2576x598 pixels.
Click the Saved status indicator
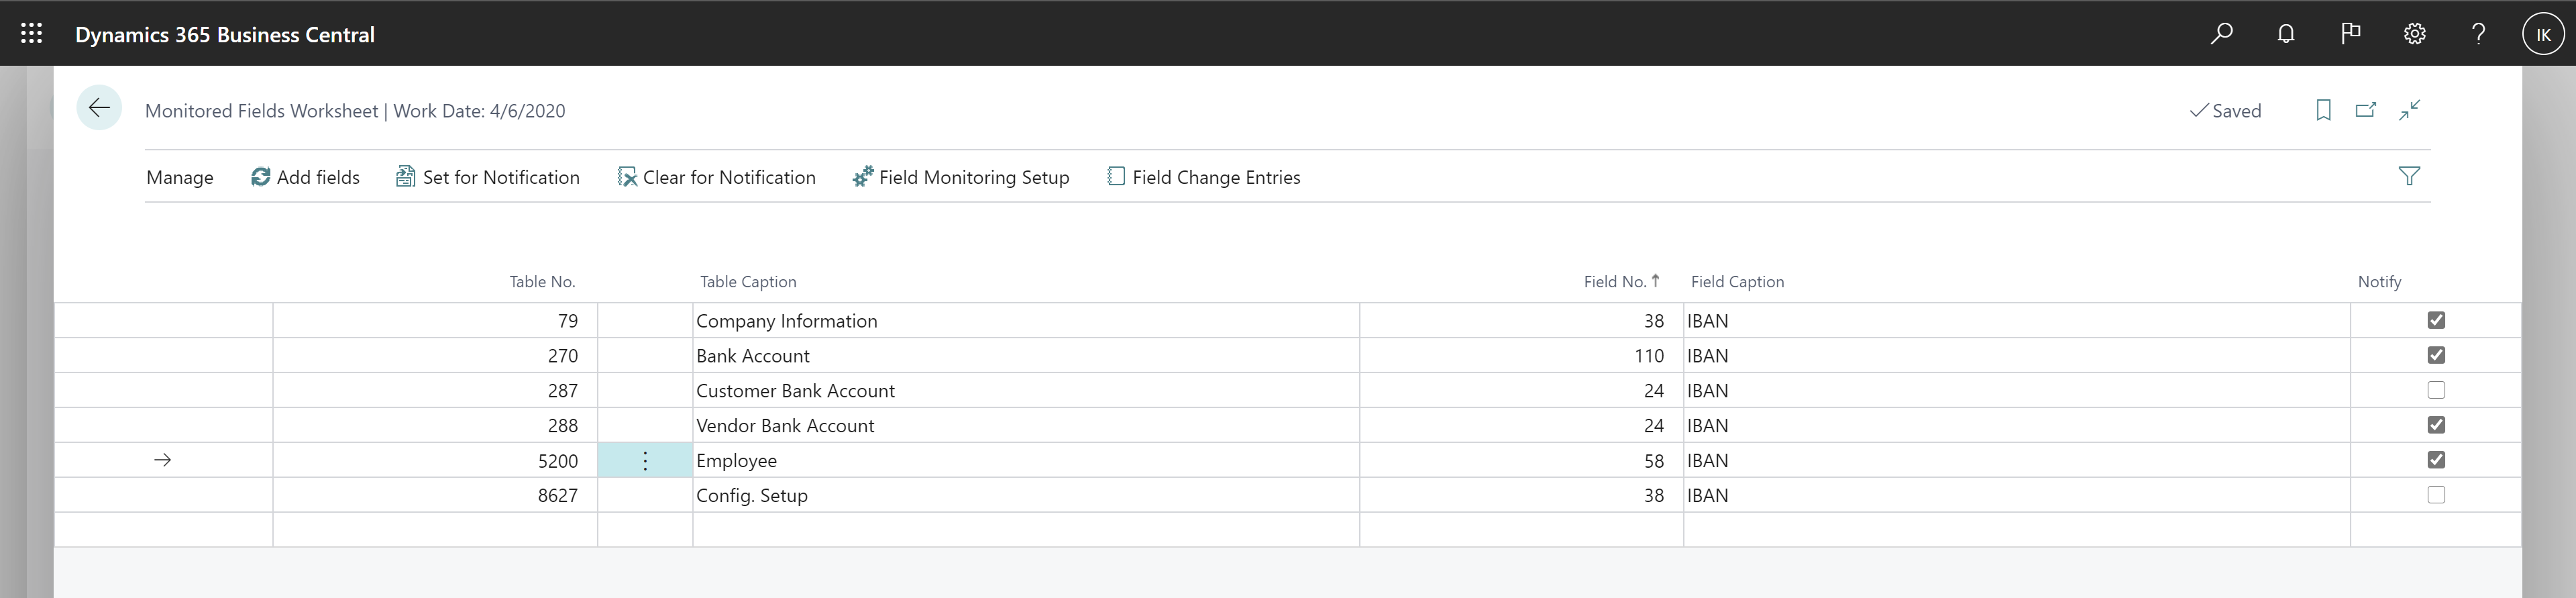[x=2225, y=111]
